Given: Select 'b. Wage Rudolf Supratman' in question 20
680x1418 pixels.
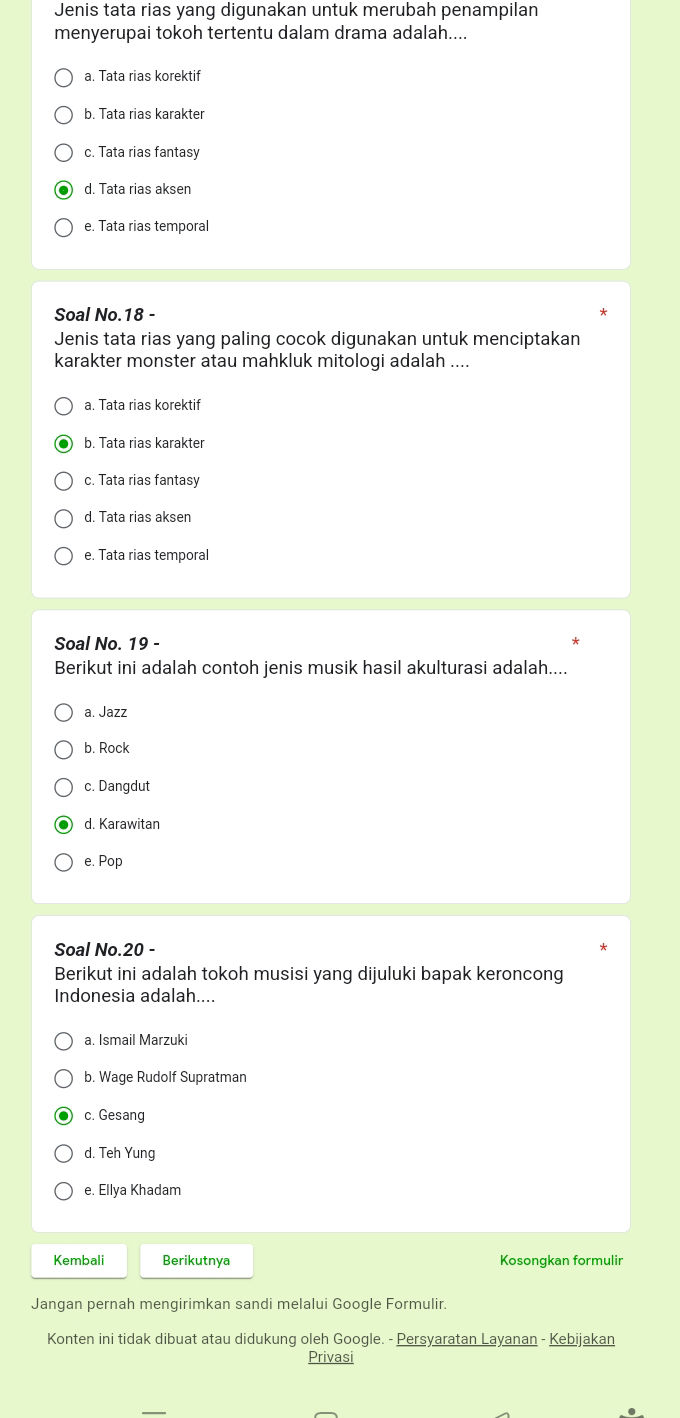Looking at the screenshot, I should [x=63, y=1078].
